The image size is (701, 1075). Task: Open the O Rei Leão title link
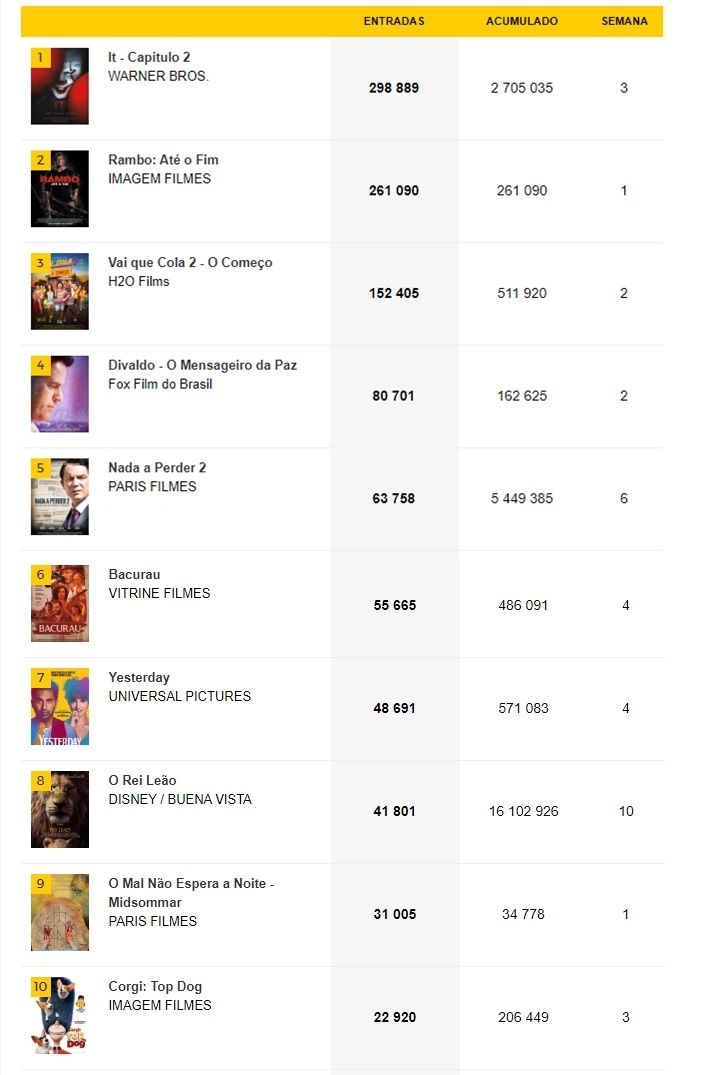click(143, 780)
